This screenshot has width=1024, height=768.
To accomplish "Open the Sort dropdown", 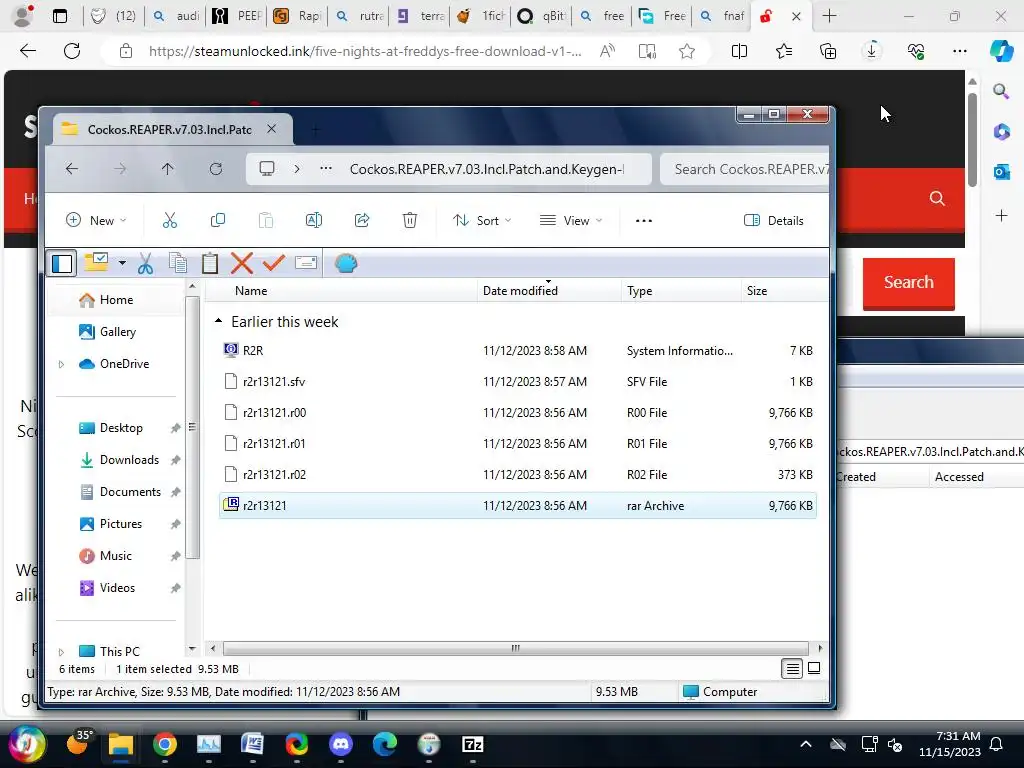I will (x=482, y=221).
